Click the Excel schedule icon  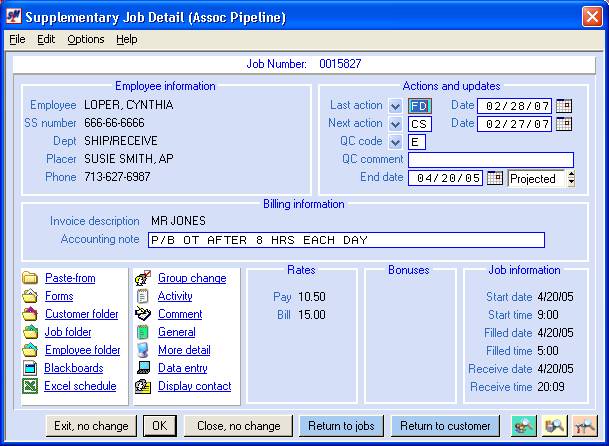pos(30,386)
